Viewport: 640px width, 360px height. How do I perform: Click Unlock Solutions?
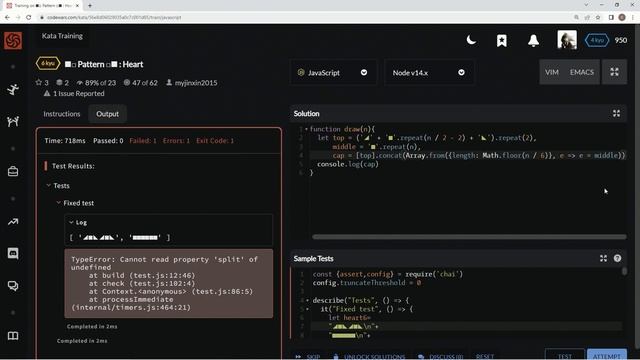click(x=369, y=356)
